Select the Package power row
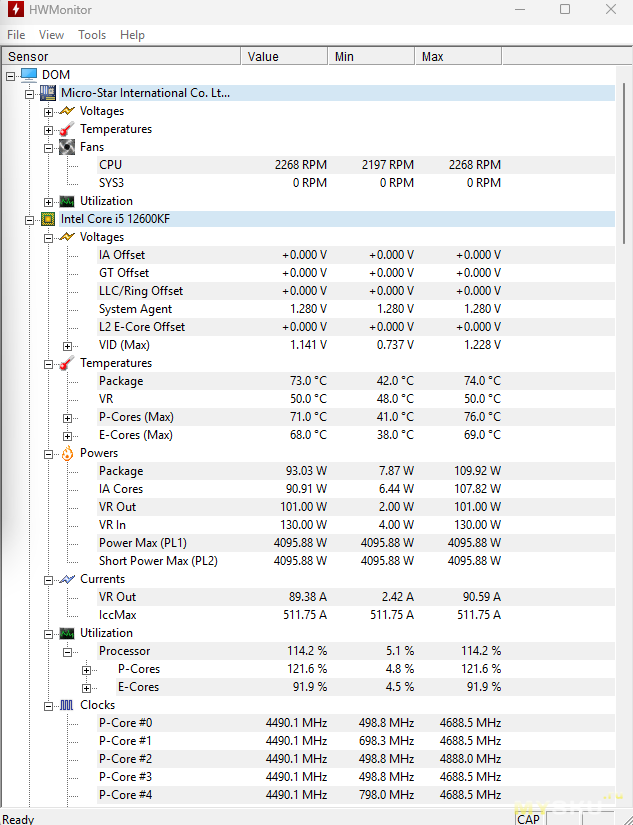633x825 pixels. tap(121, 471)
